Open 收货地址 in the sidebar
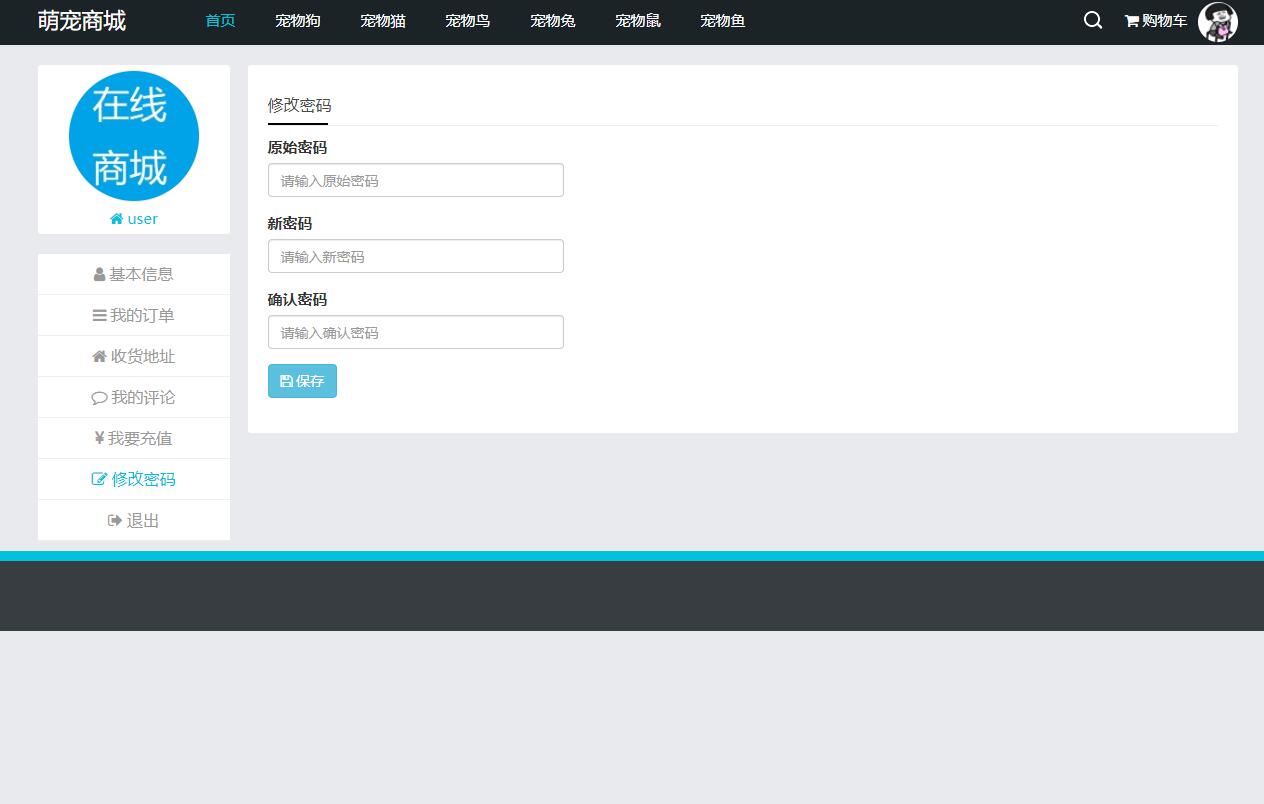This screenshot has height=804, width=1264. click(x=134, y=356)
